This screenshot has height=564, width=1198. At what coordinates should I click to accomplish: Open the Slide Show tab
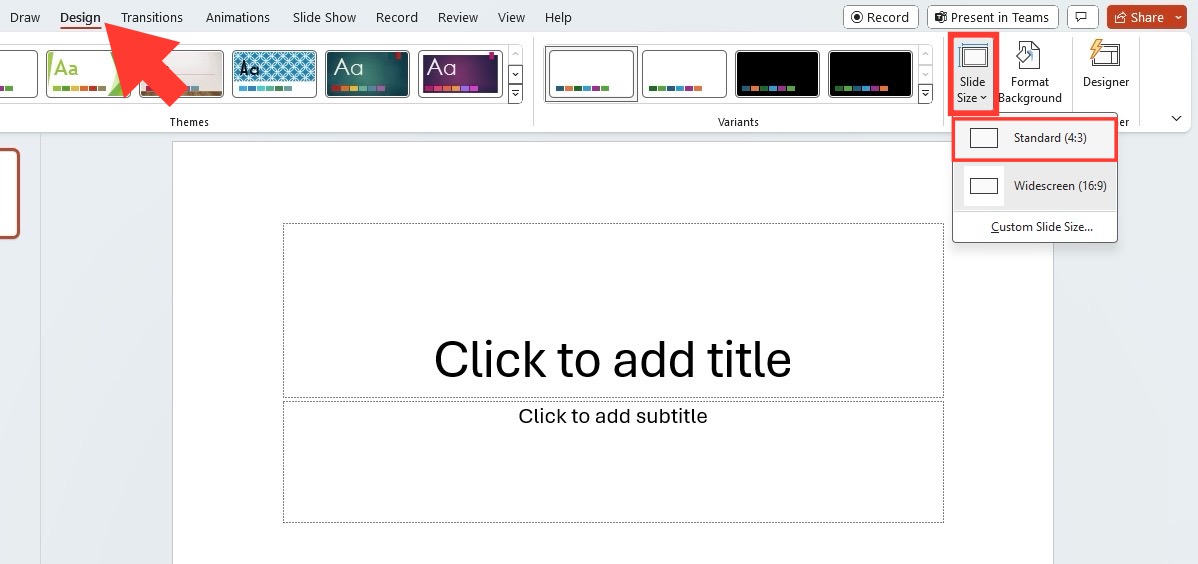[x=324, y=17]
